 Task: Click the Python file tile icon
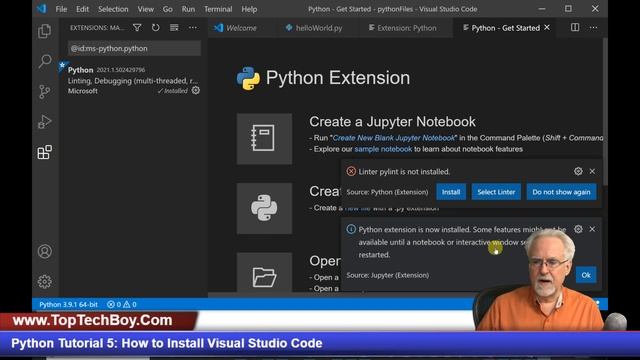(x=264, y=208)
